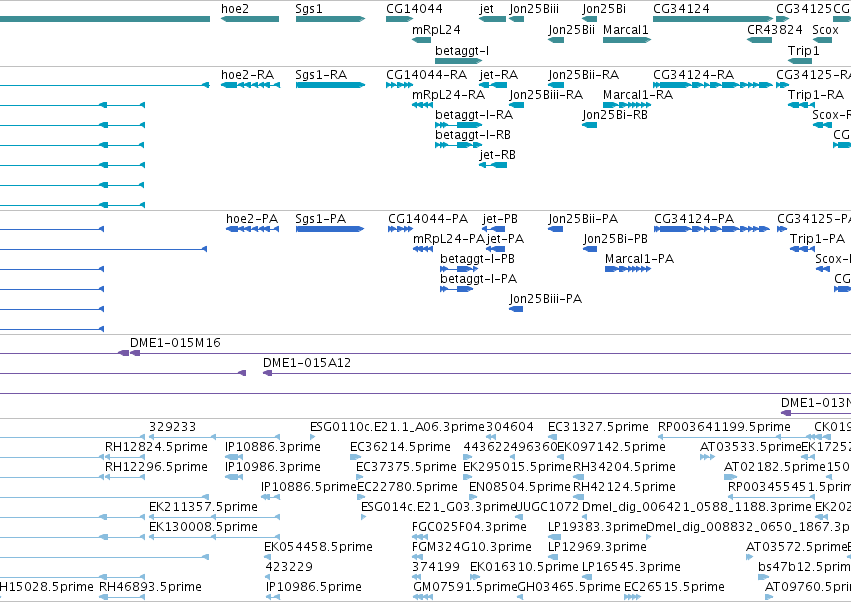
Task: Click the CG34124-PA coding sequence glyph
Action: click(x=712, y=229)
